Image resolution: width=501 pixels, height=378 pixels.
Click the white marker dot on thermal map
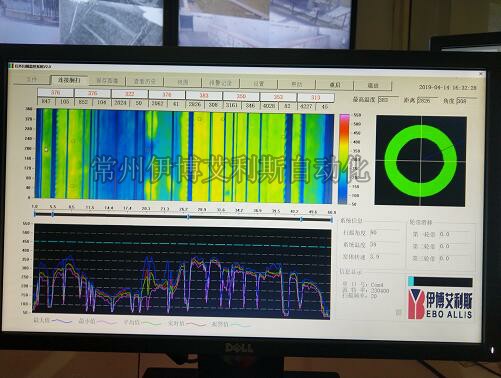click(46, 150)
